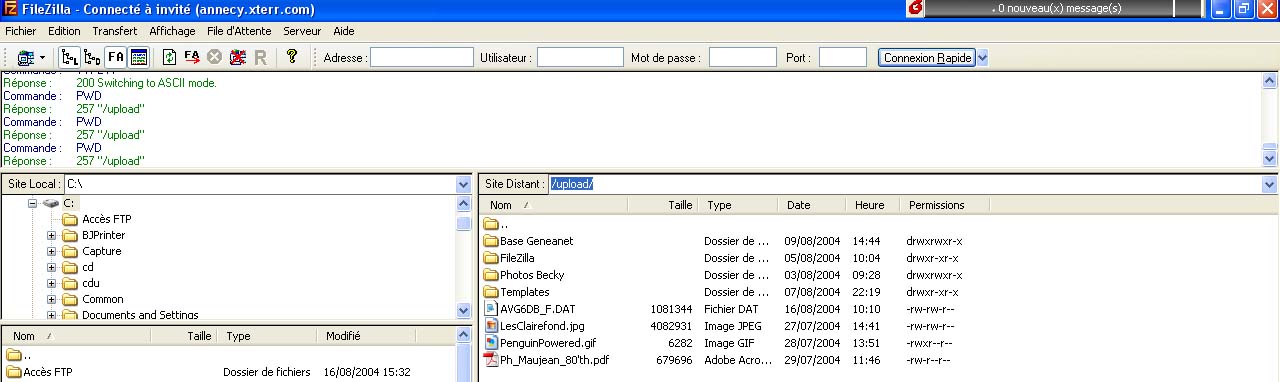The height and width of the screenshot is (382, 1280).
Task: Click the Ph_Maujean_80'th.pdf file icon
Action: pyautogui.click(x=491, y=360)
